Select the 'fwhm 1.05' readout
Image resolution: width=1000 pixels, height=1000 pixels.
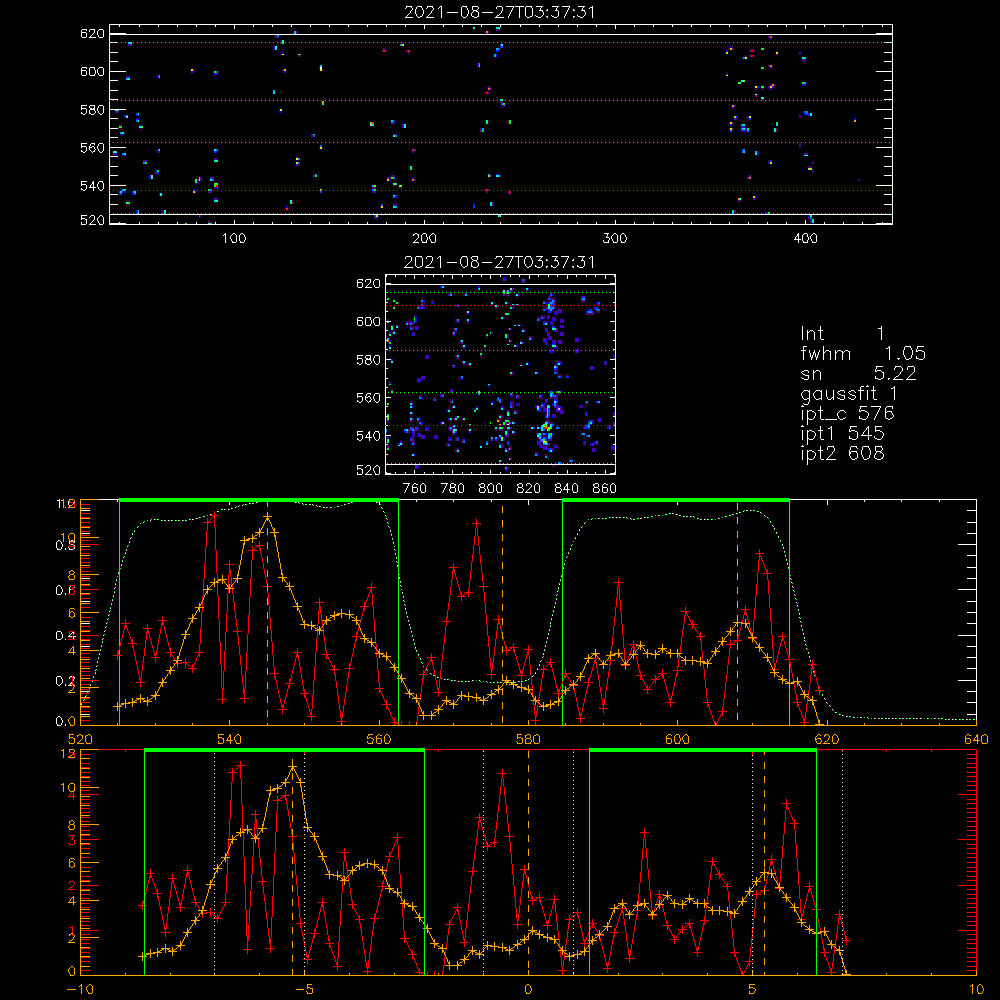click(x=863, y=353)
